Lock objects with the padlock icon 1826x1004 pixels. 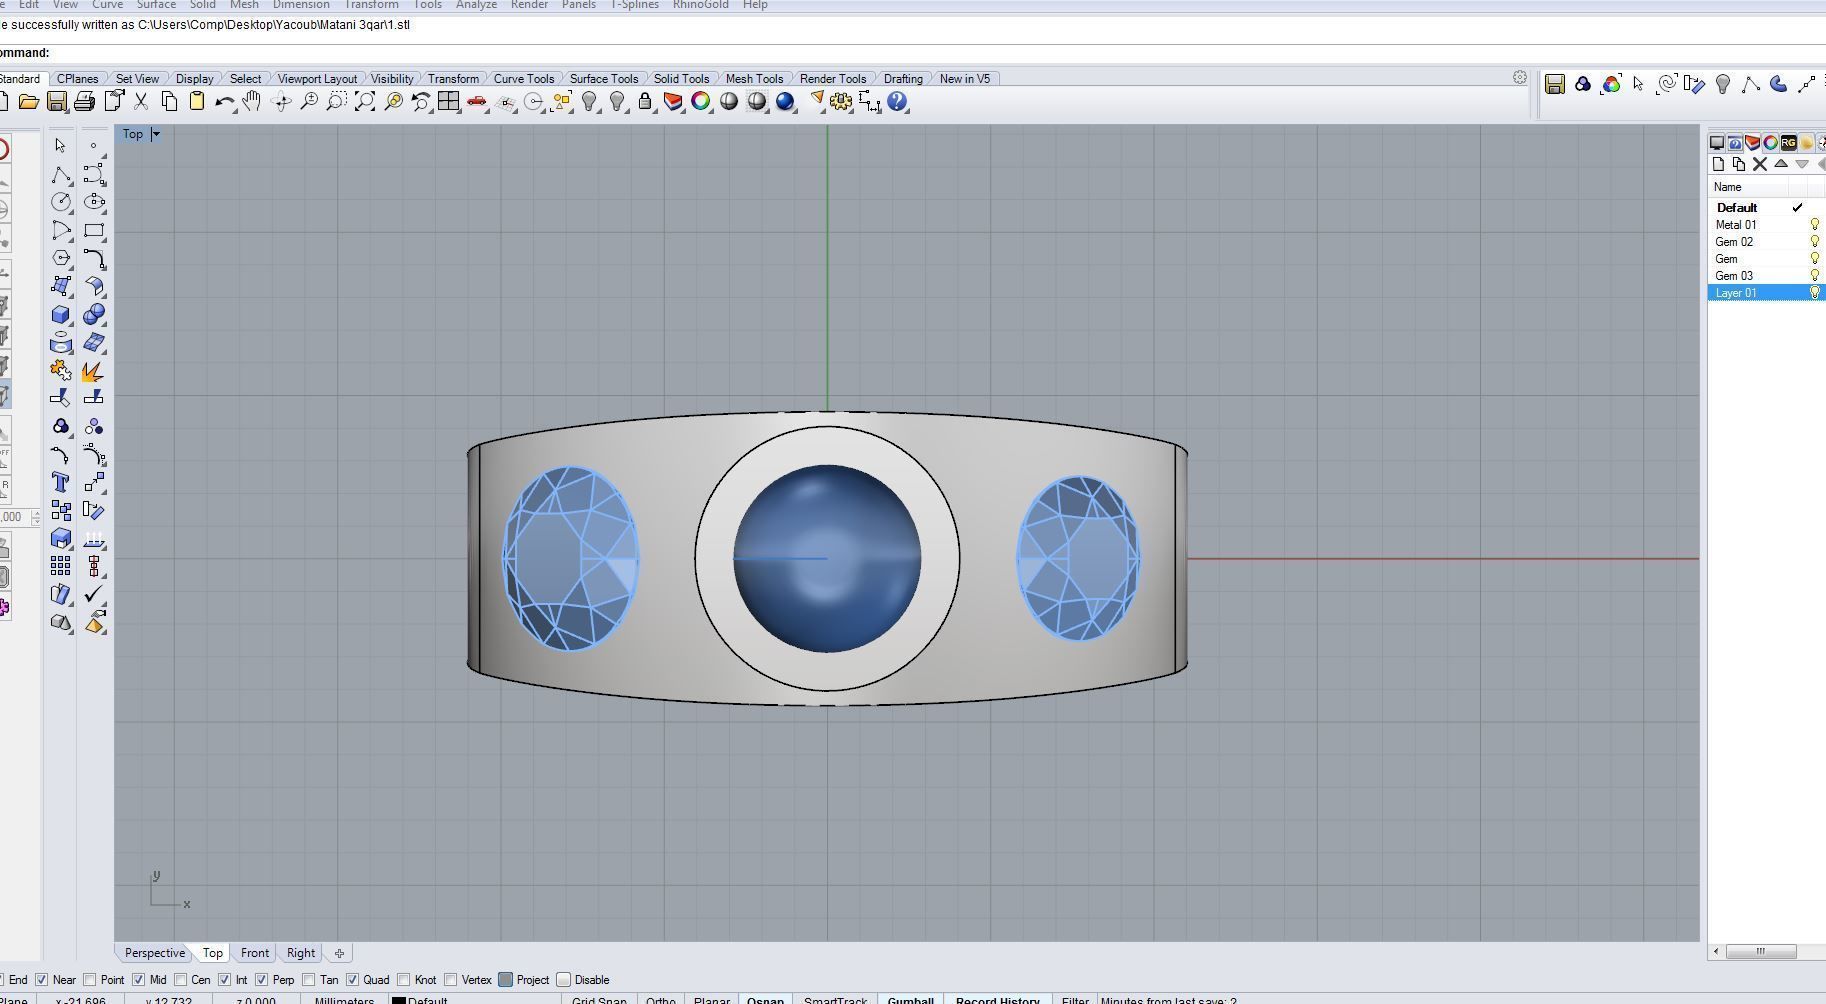point(645,101)
